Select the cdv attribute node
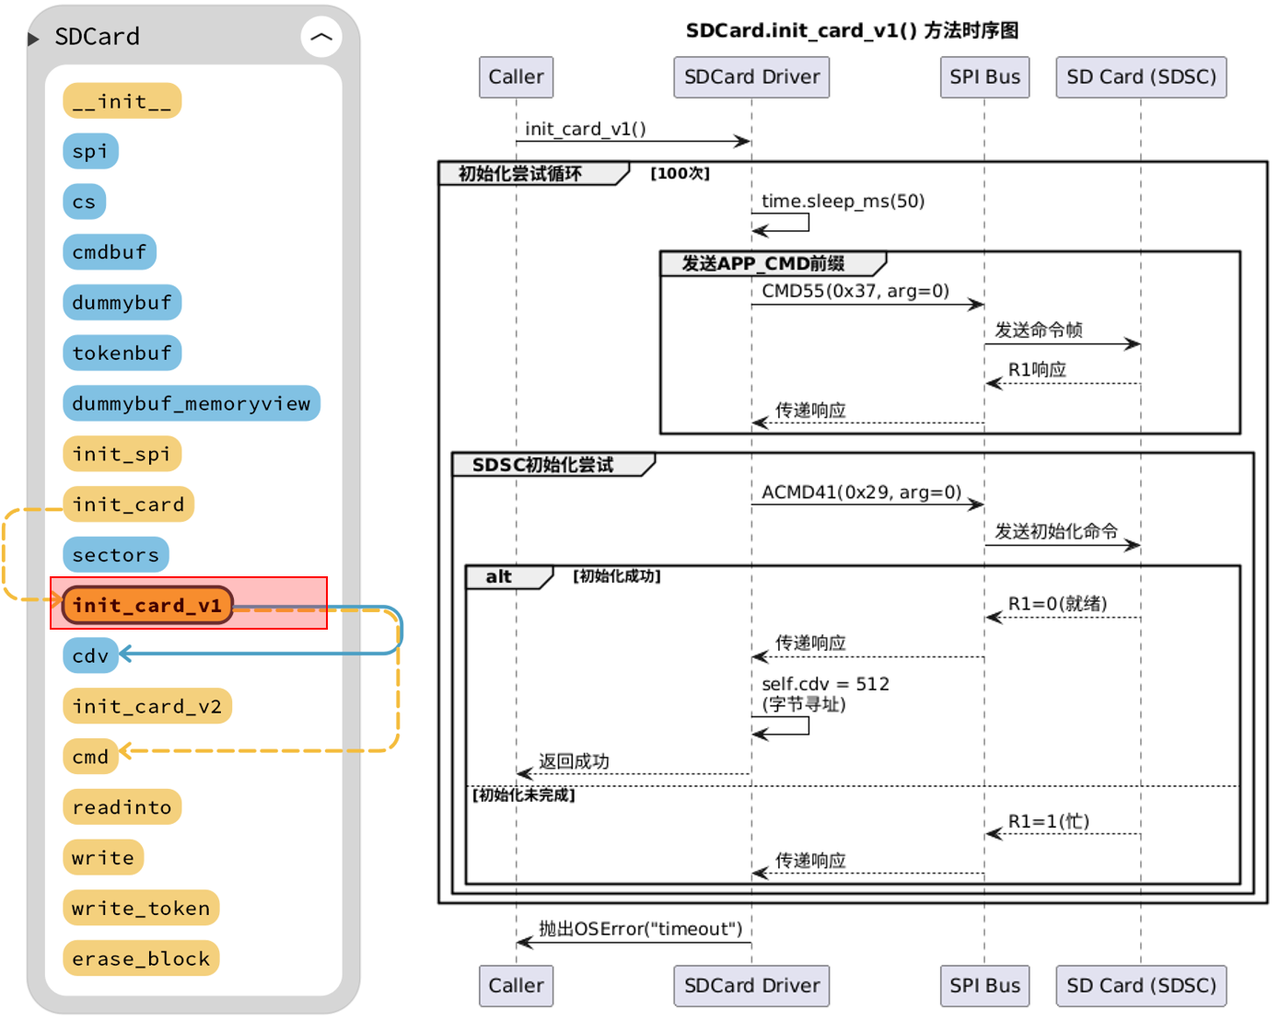The image size is (1280, 1020). [x=91, y=656]
